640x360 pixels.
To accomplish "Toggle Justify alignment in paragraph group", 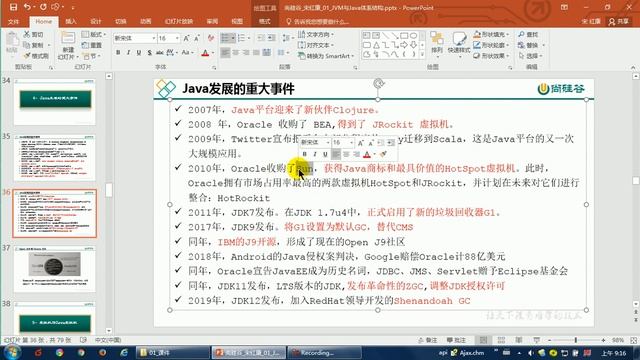I will (256, 53).
